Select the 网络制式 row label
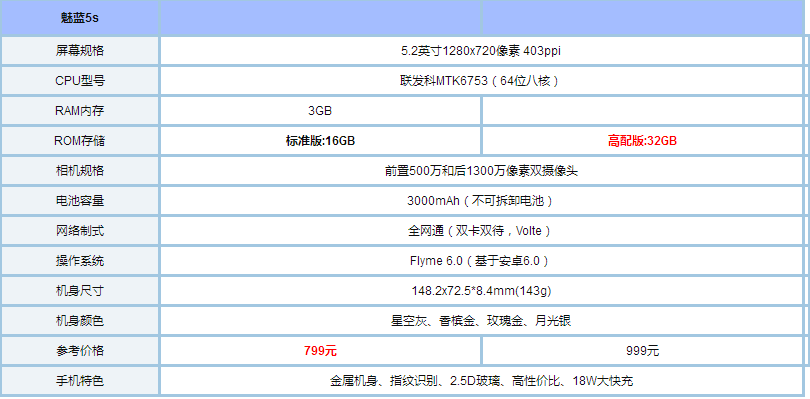The image size is (810, 399). [80, 231]
